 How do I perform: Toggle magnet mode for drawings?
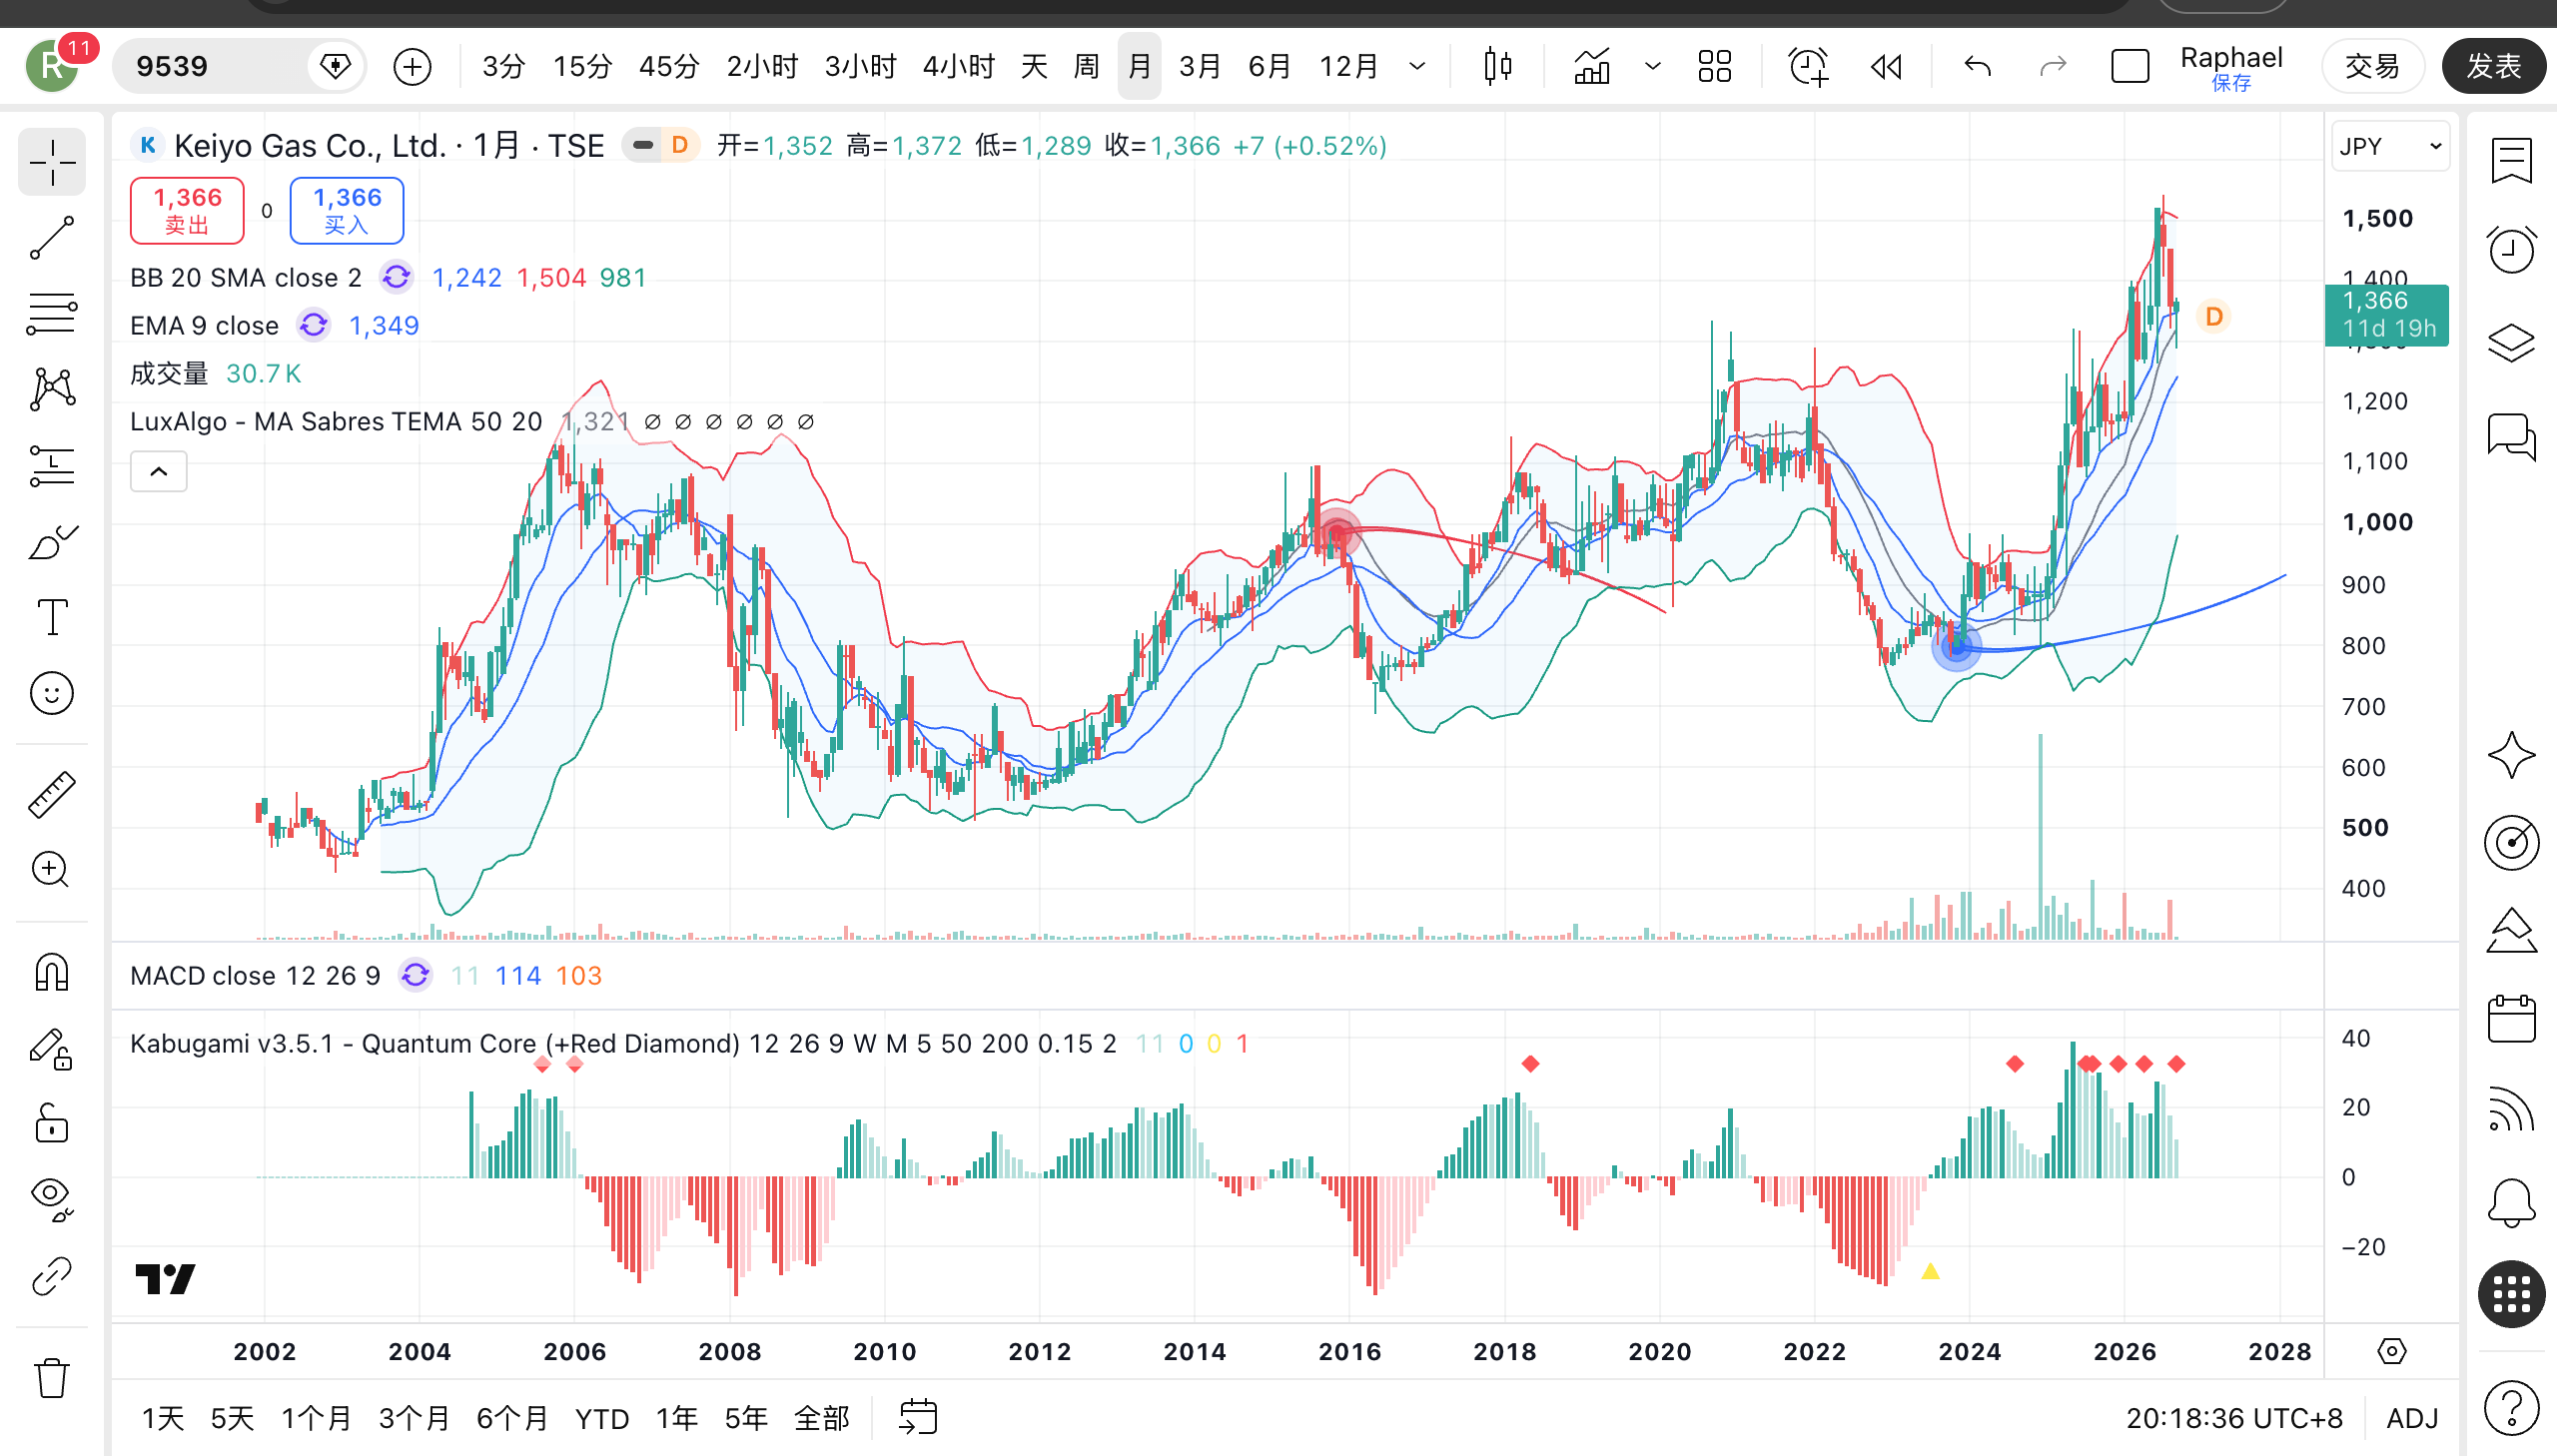point(52,972)
